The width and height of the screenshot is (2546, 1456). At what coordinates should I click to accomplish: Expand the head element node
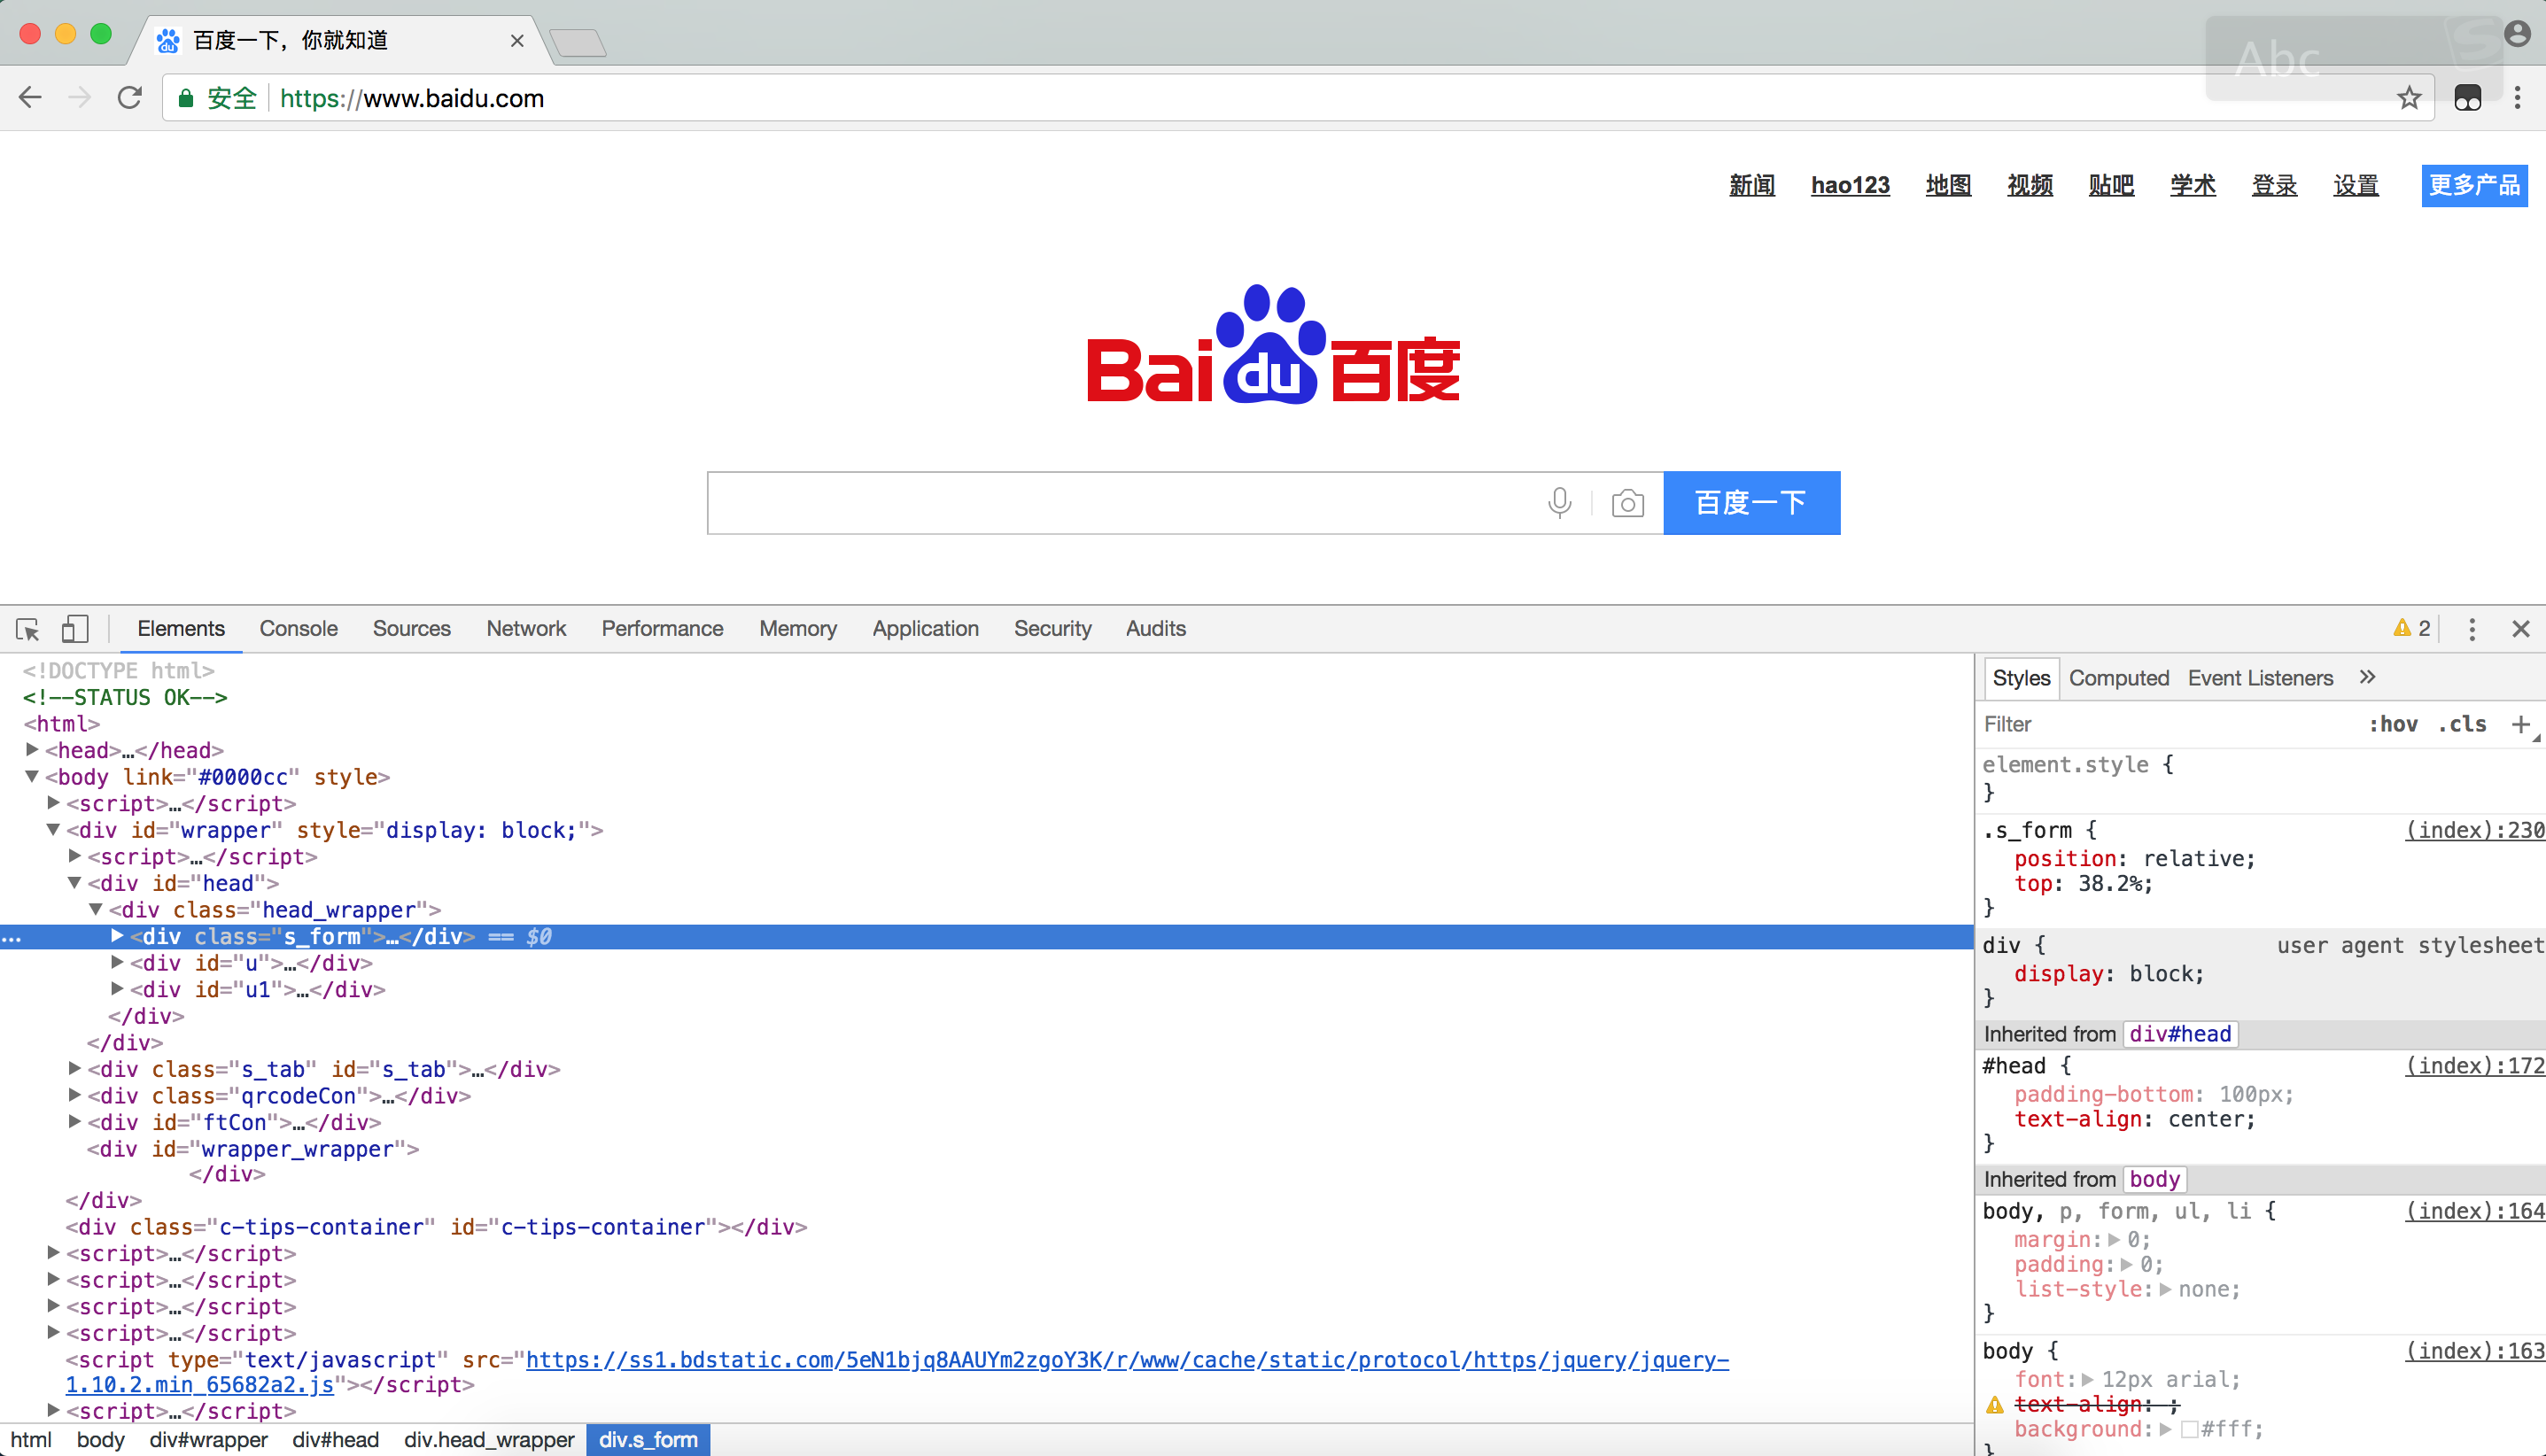click(x=32, y=750)
